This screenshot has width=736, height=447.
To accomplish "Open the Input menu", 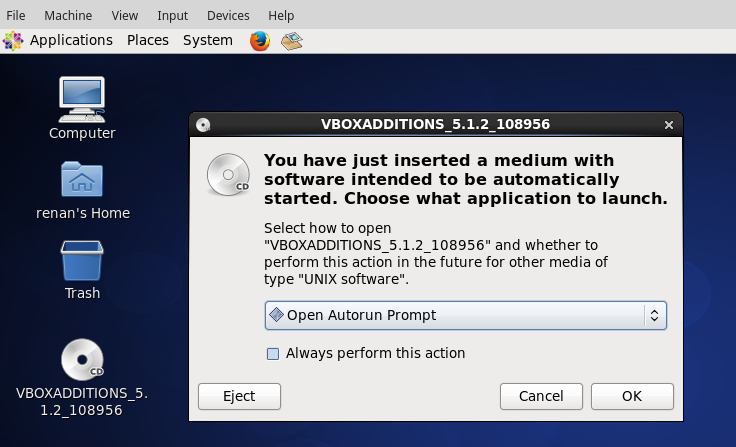I will (x=172, y=15).
